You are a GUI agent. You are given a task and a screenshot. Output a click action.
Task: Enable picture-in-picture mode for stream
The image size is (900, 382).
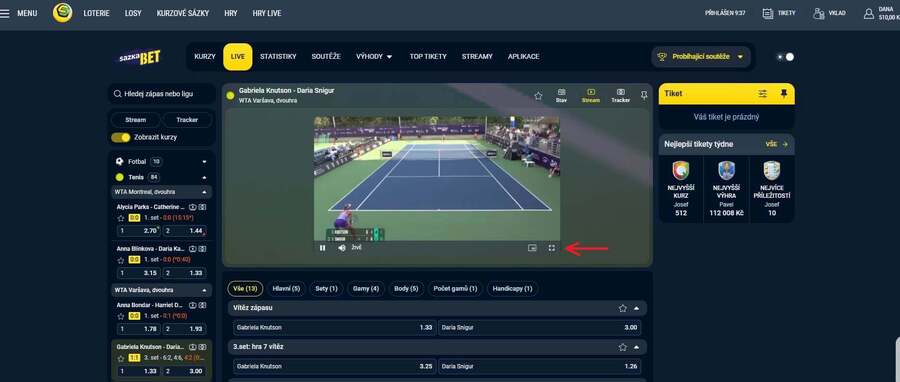click(x=532, y=248)
